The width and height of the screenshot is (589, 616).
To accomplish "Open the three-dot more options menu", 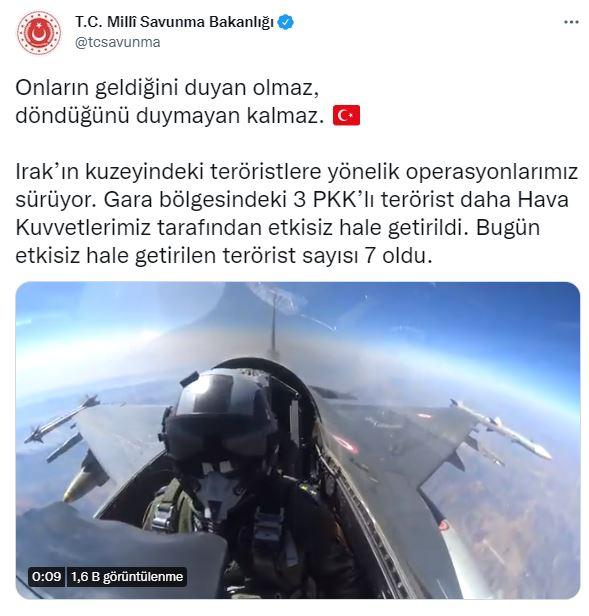I will pyautogui.click(x=571, y=22).
